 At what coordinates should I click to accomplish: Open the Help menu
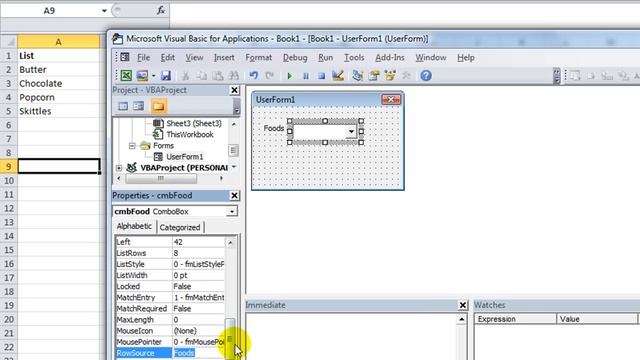(x=465, y=58)
